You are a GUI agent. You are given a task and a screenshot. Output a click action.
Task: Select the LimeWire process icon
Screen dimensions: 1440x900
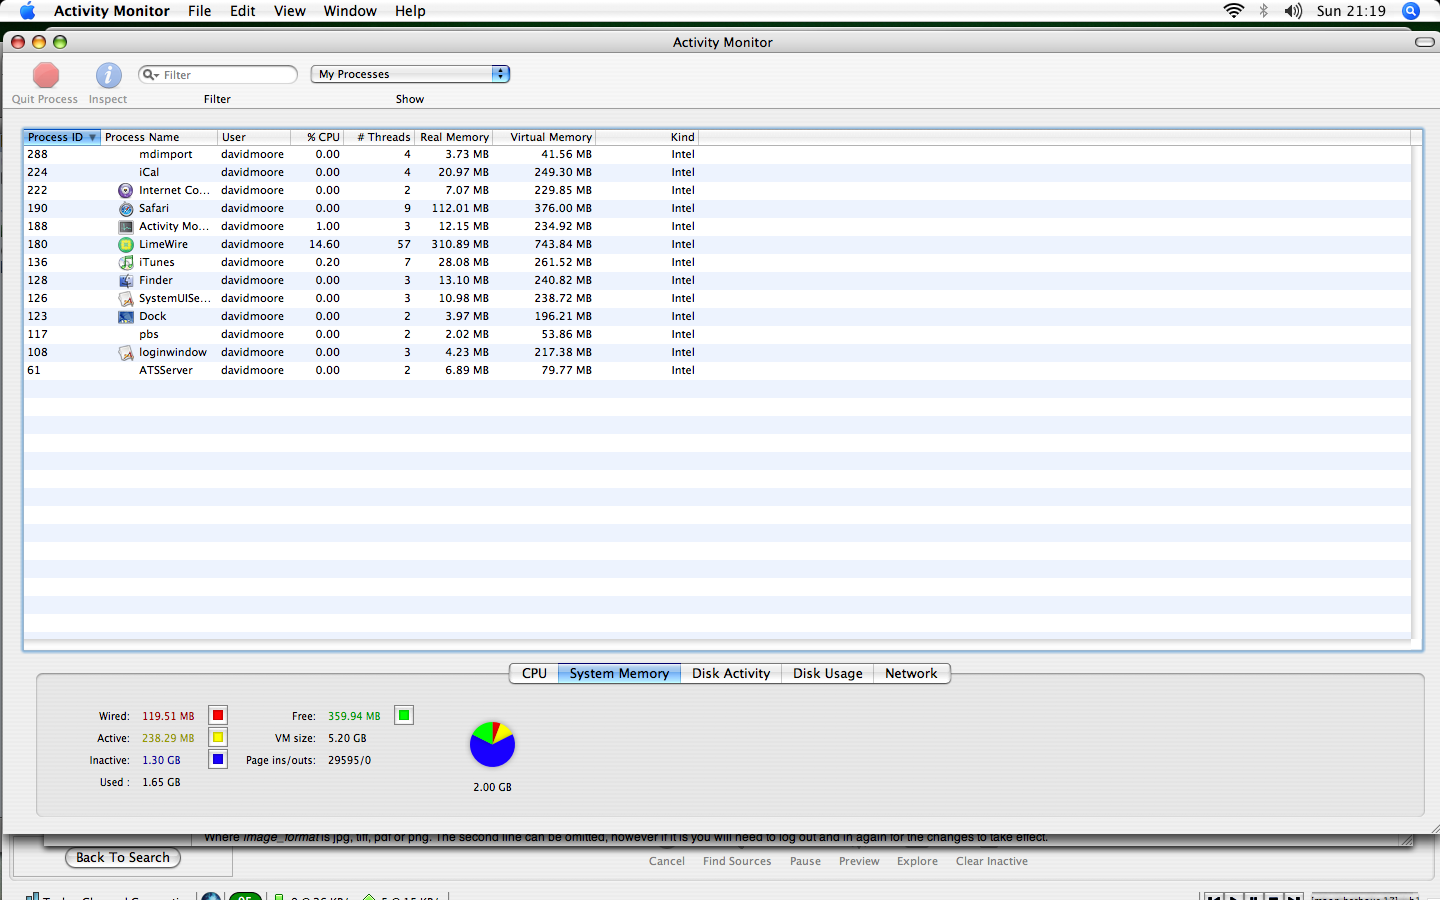click(125, 244)
